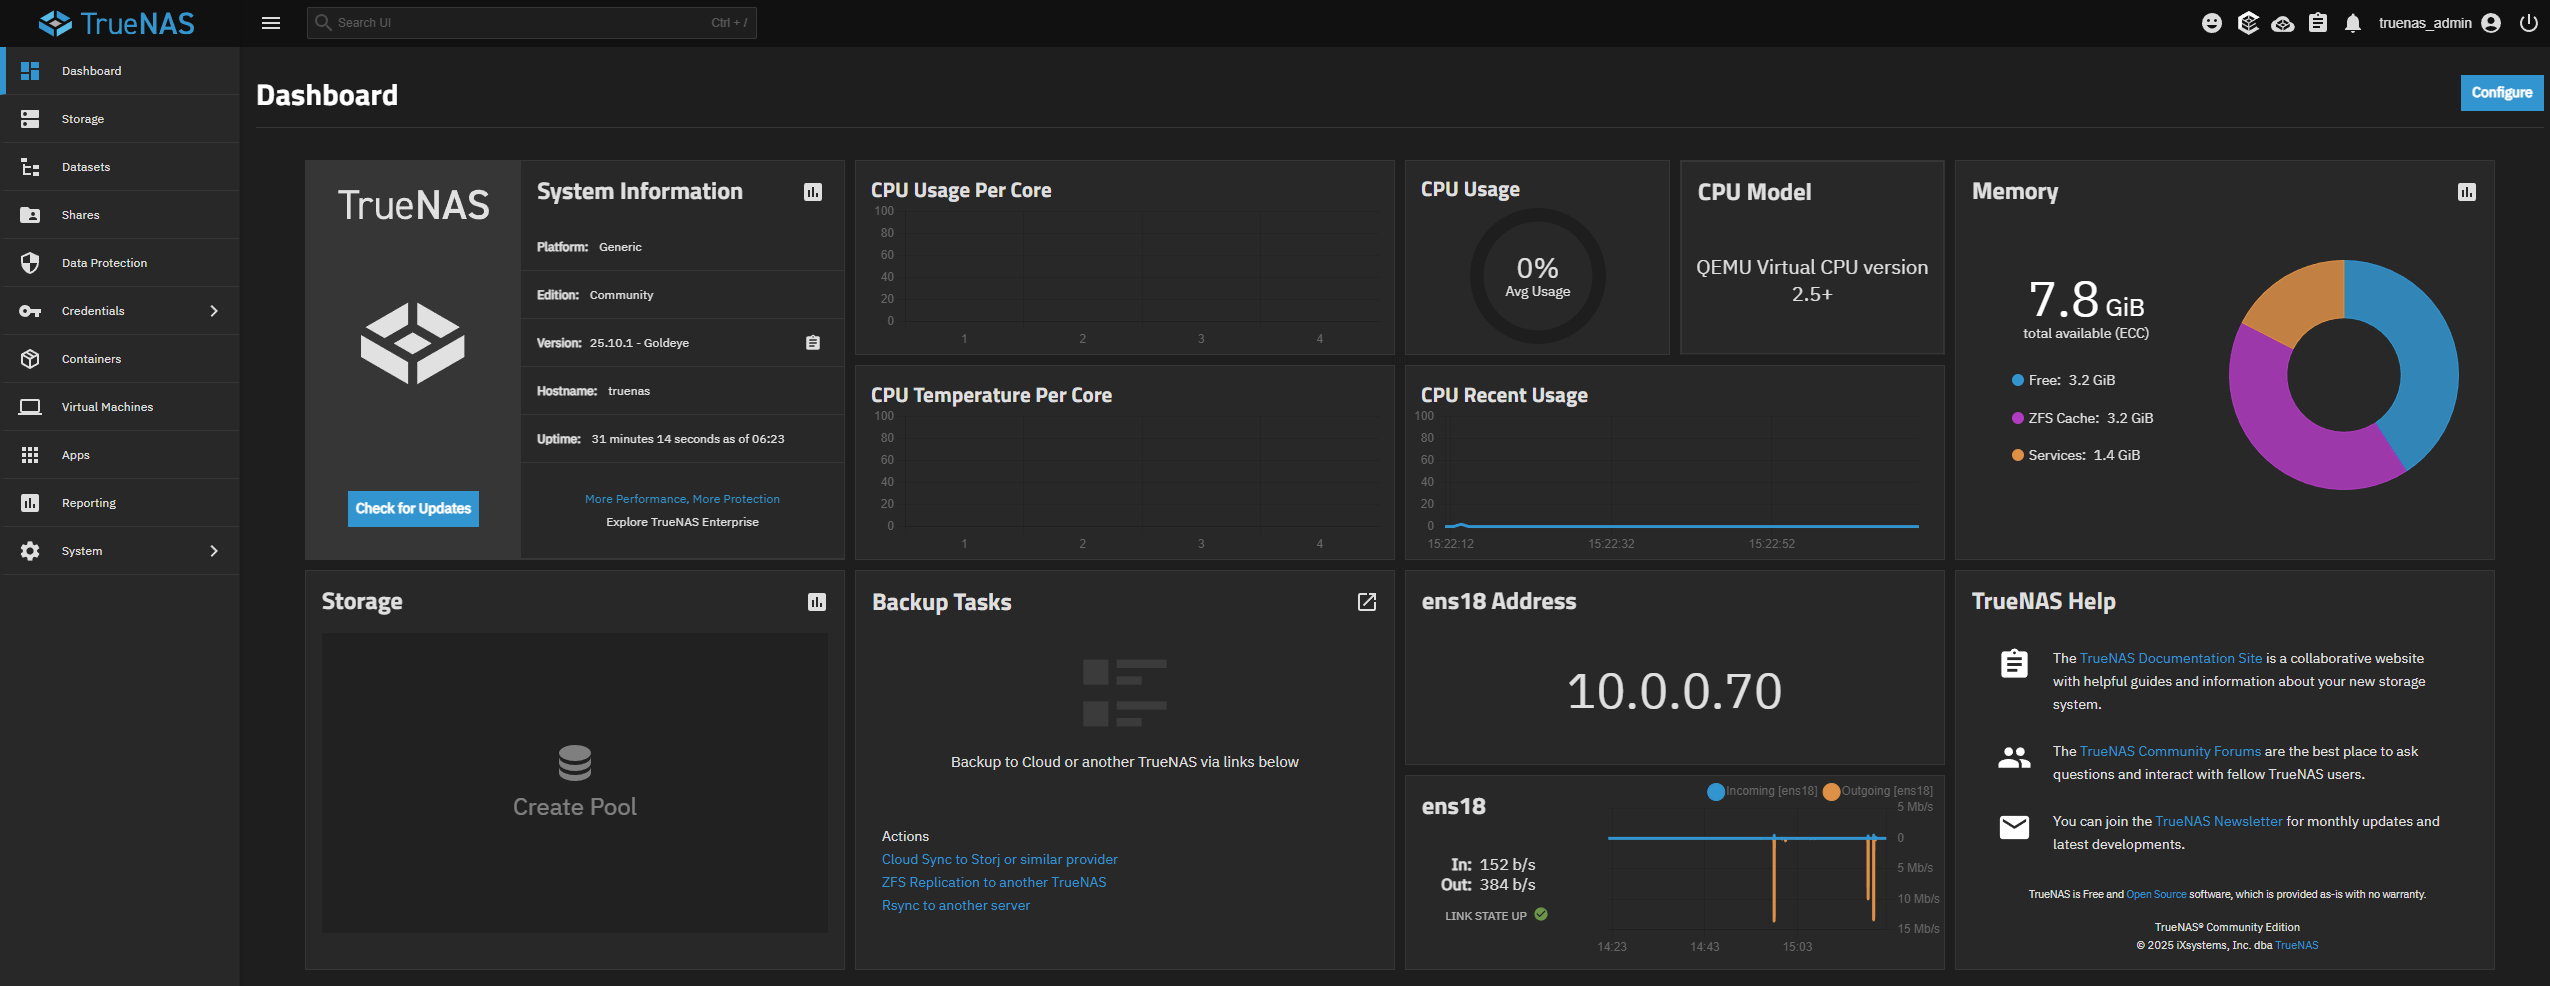Open Backup Tasks external link icon
Viewport: 2550px width, 986px height.
[x=1366, y=602]
